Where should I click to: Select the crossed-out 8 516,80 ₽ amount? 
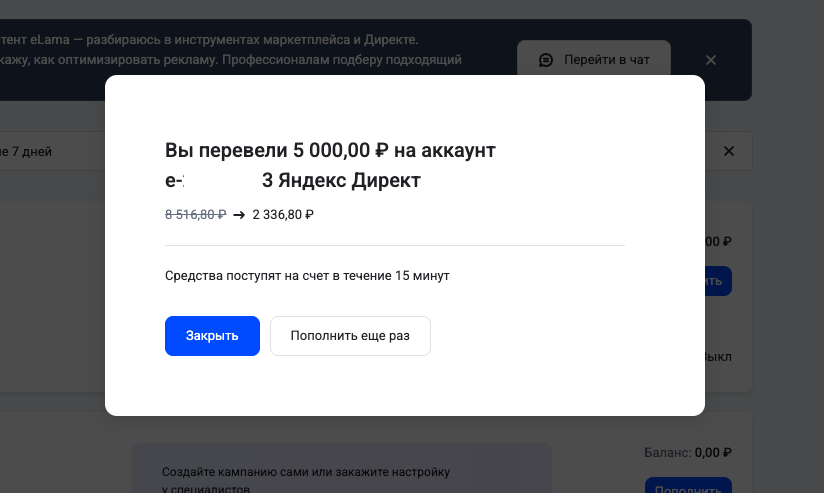point(195,214)
